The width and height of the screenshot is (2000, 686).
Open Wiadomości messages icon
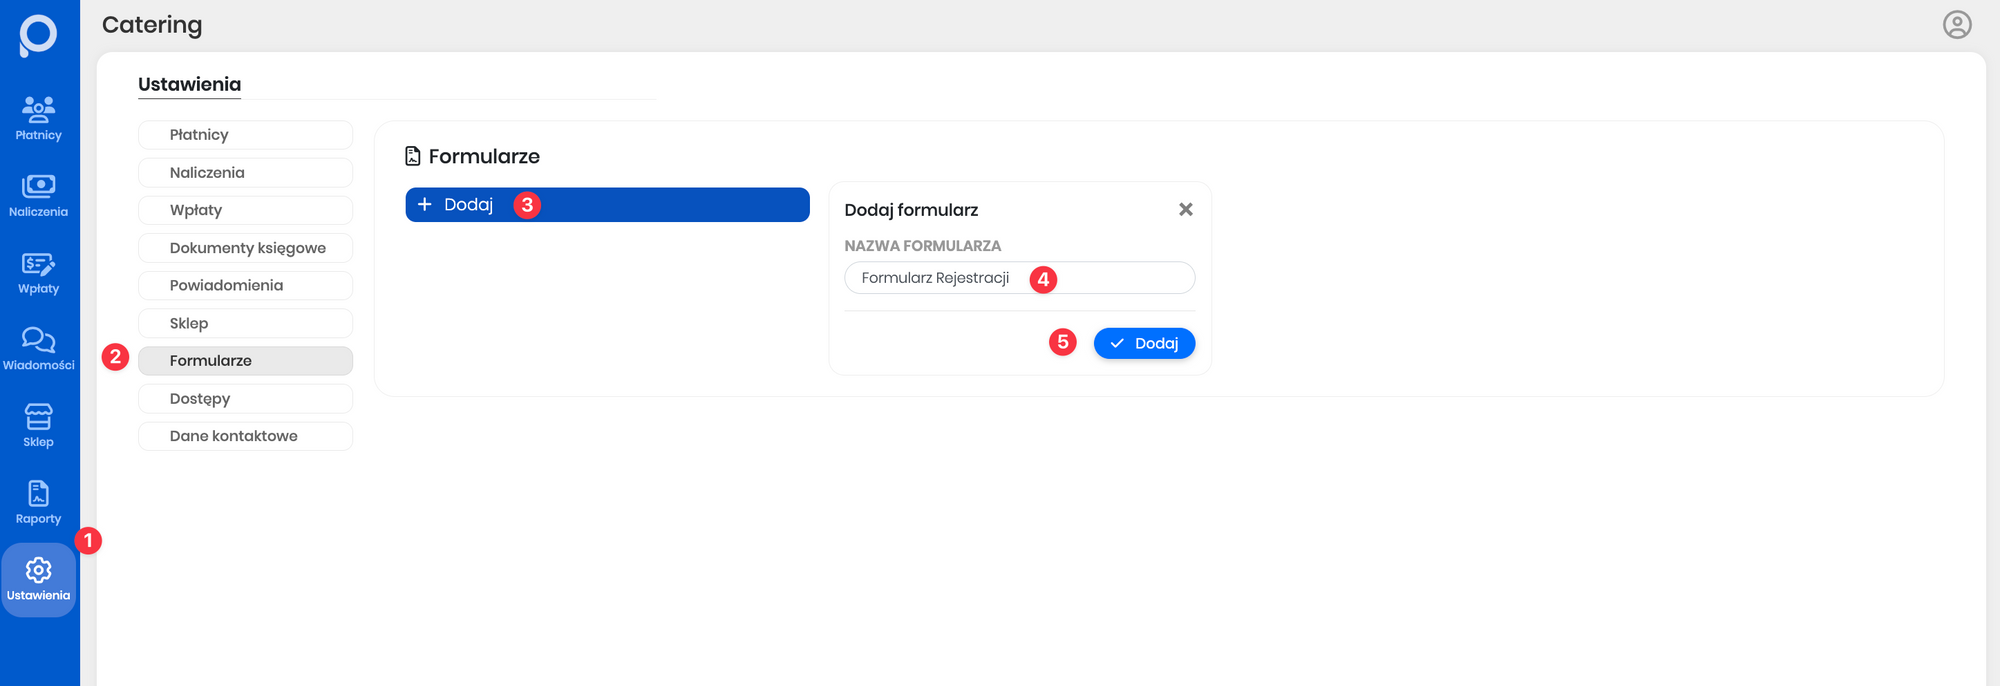[x=38, y=348]
